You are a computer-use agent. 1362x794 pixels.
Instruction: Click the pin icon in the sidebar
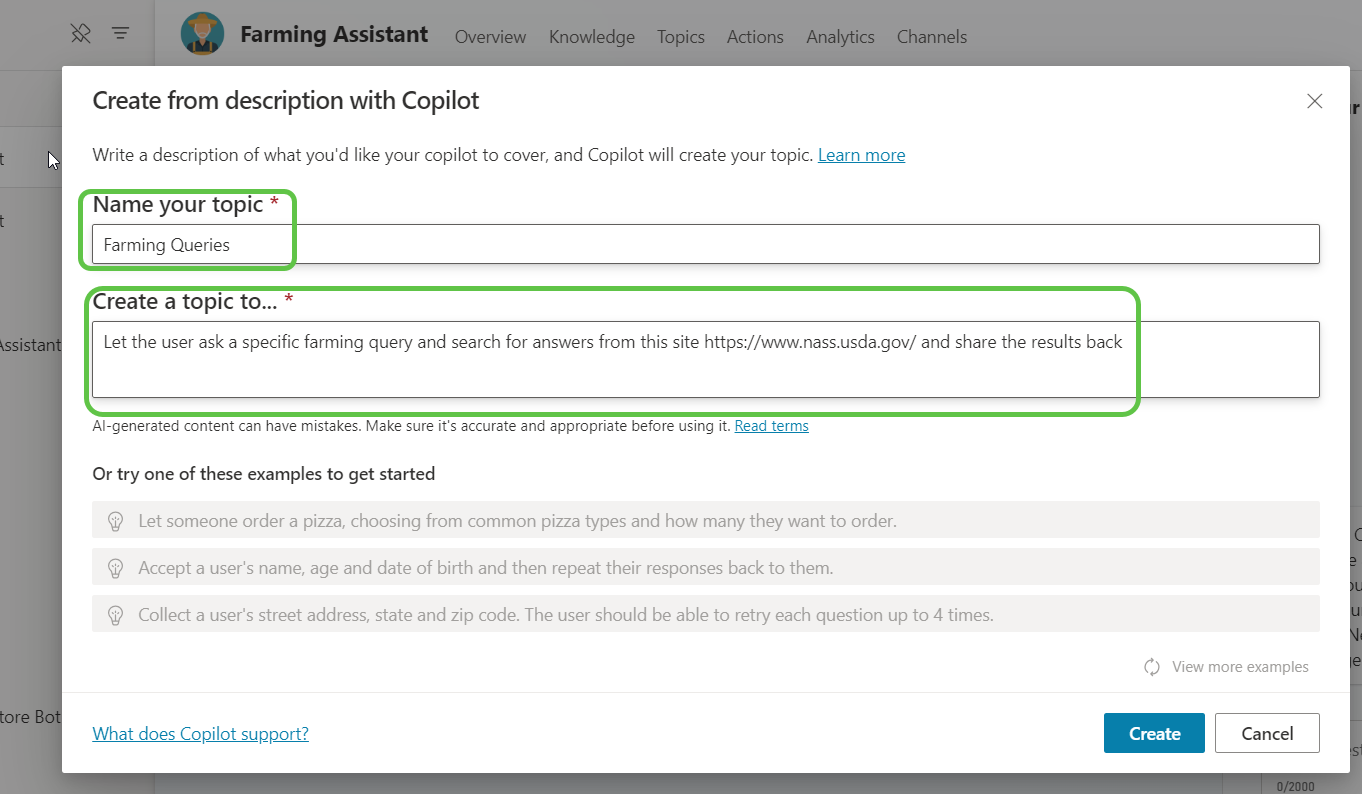pyautogui.click(x=81, y=33)
